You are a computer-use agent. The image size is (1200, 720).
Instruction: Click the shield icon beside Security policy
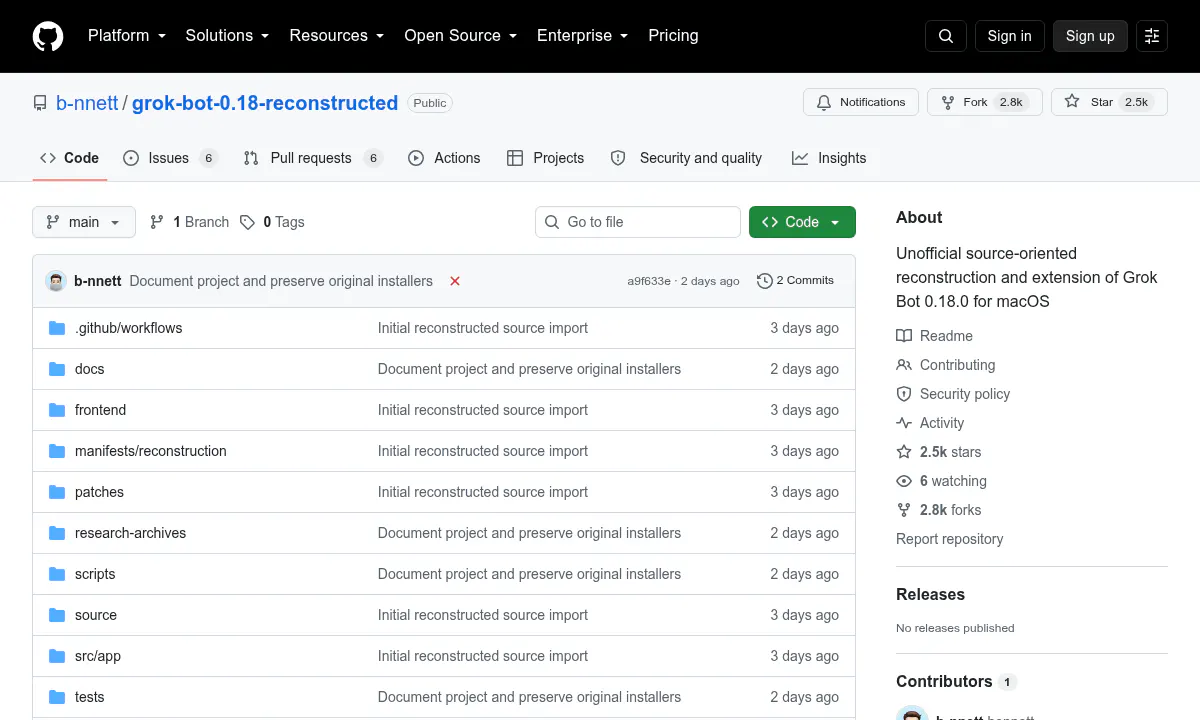point(904,394)
